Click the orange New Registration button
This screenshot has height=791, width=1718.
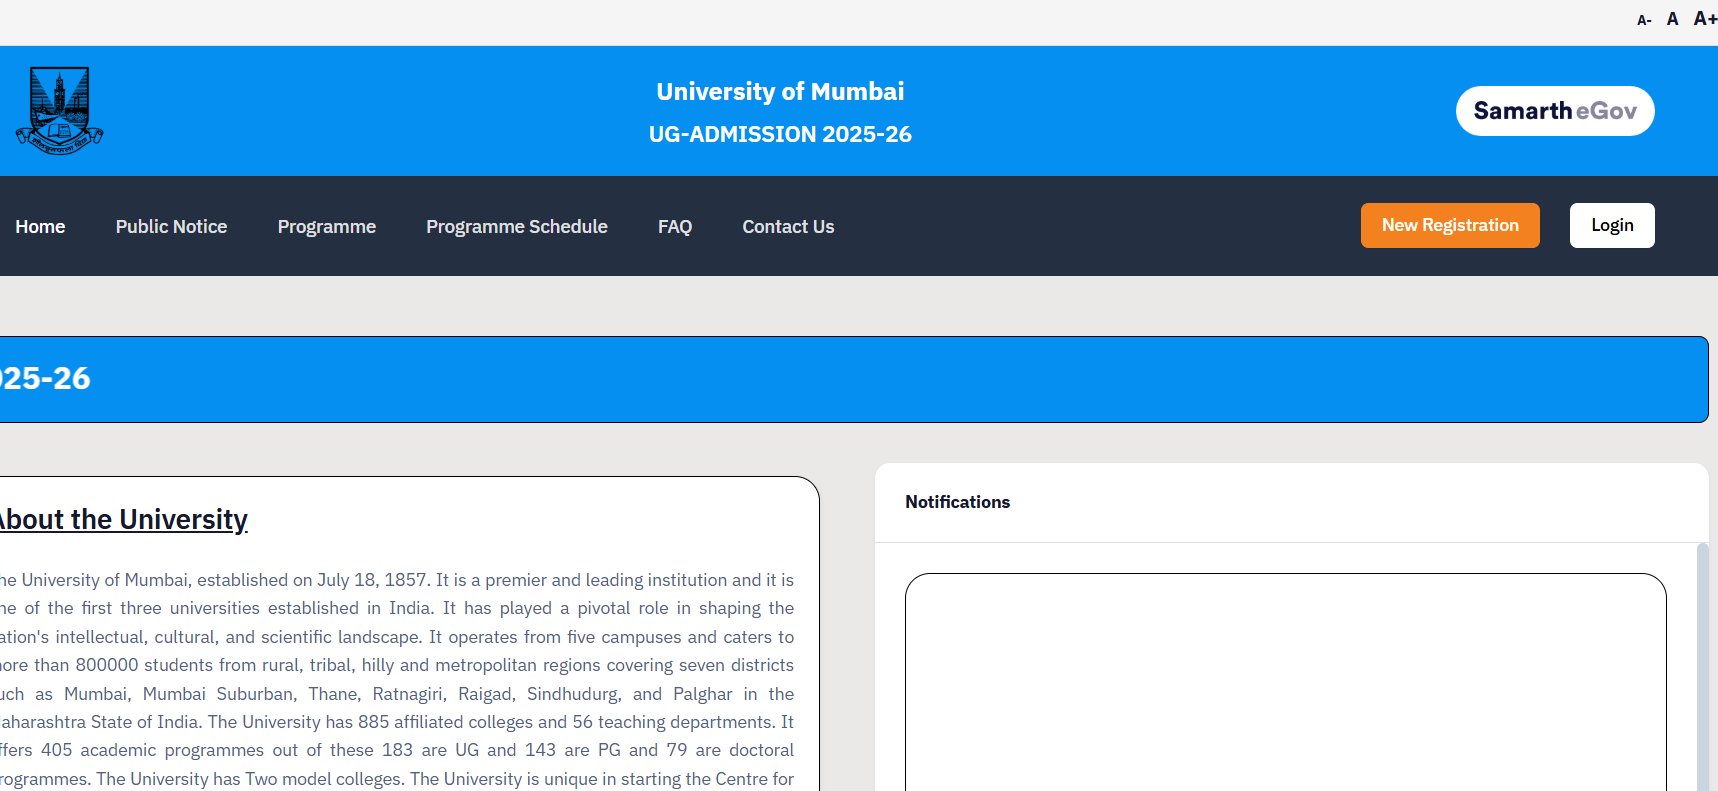[1449, 226]
